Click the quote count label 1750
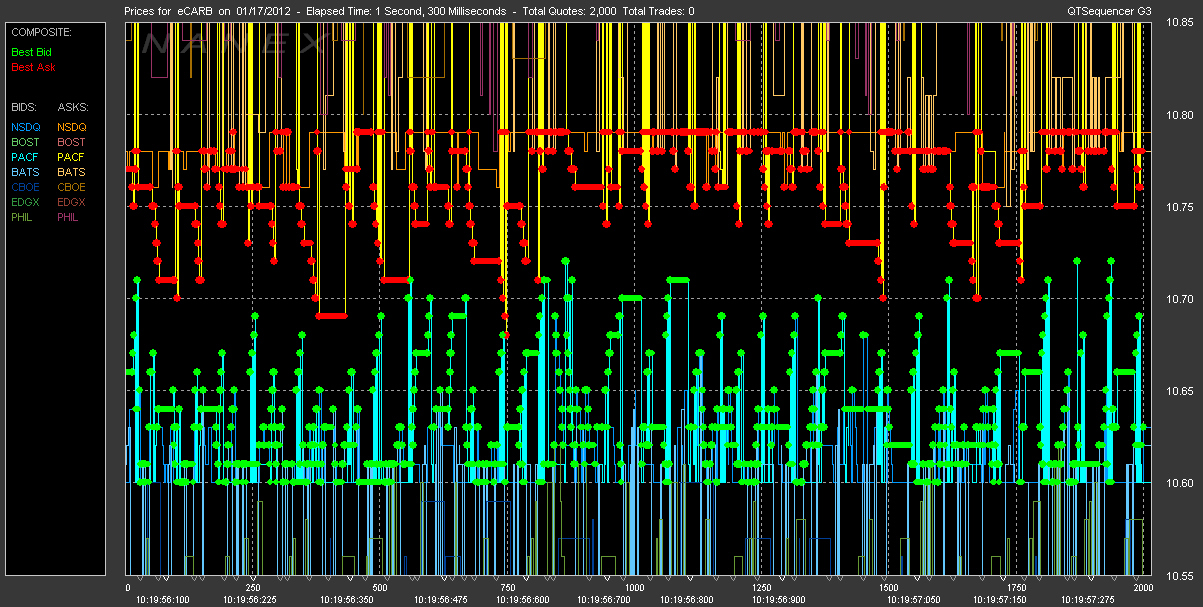This screenshot has width=1203, height=607. 1015,588
